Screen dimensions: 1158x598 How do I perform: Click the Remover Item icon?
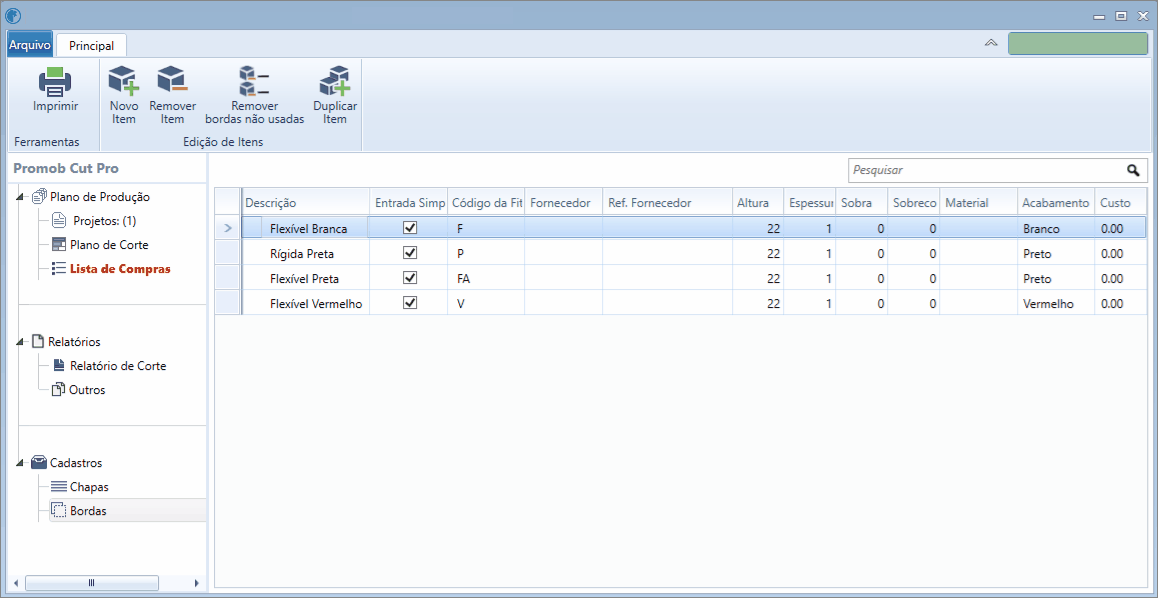pyautogui.click(x=172, y=81)
